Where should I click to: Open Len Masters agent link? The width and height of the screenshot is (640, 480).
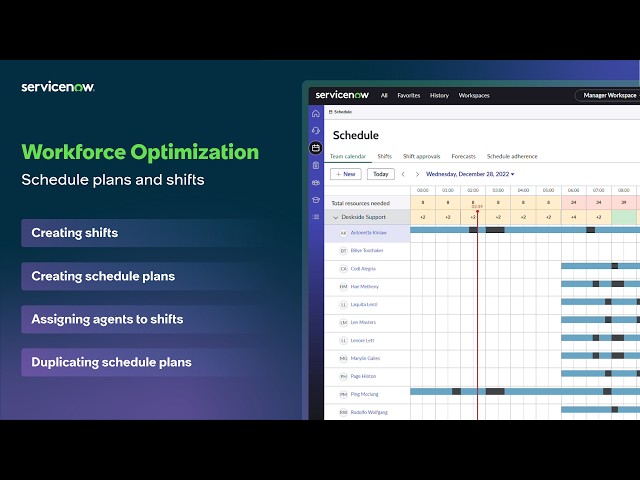pyautogui.click(x=363, y=322)
